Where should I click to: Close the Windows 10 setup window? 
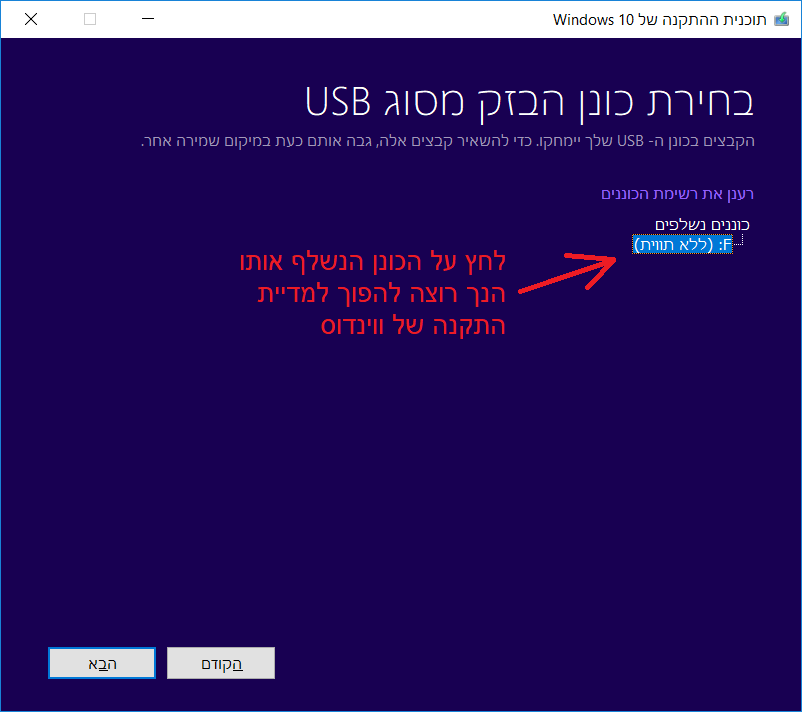click(x=31, y=19)
